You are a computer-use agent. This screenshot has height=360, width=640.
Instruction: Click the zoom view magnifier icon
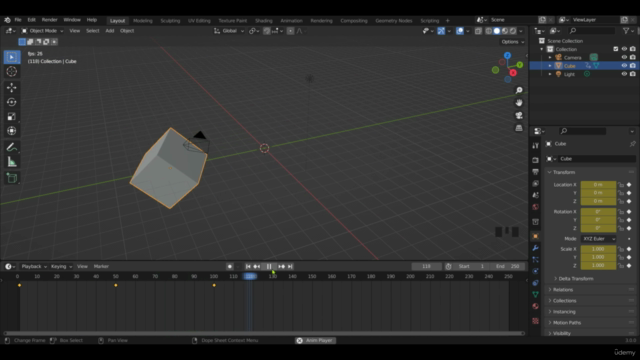pyautogui.click(x=519, y=90)
